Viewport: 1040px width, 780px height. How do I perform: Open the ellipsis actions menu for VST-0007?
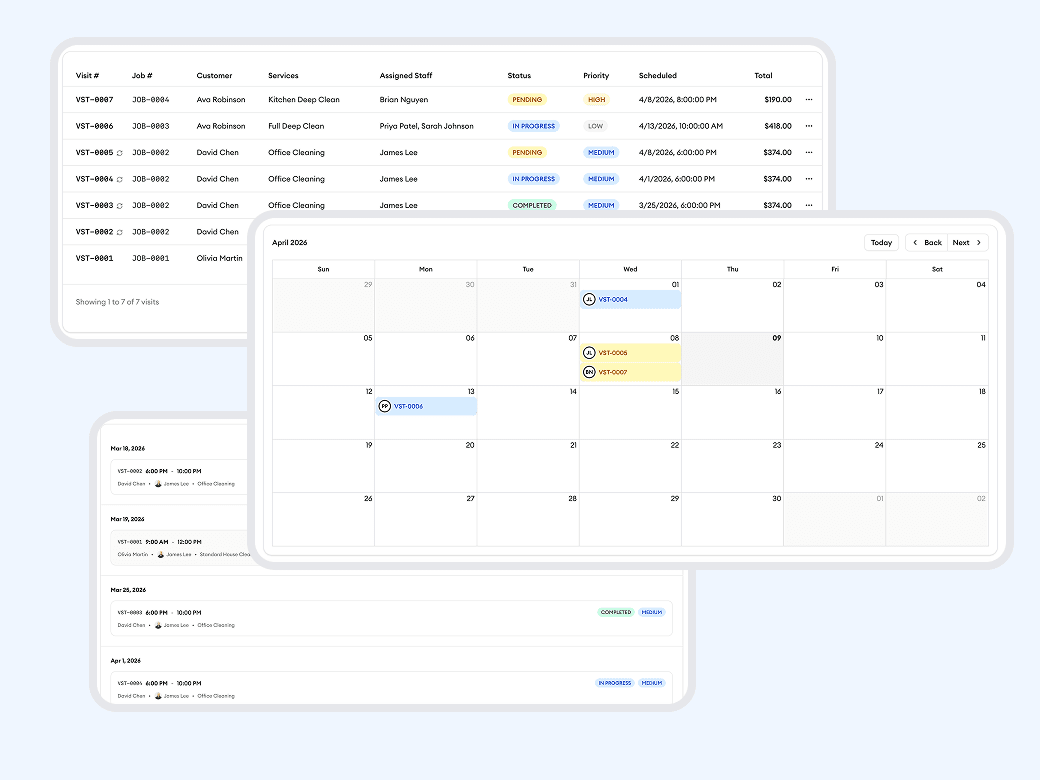point(808,99)
